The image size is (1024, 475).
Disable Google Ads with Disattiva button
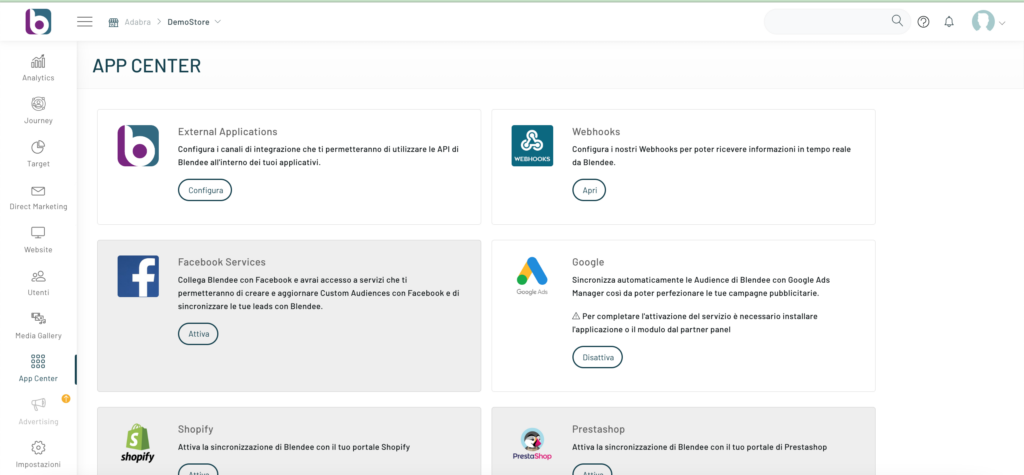pyautogui.click(x=597, y=357)
